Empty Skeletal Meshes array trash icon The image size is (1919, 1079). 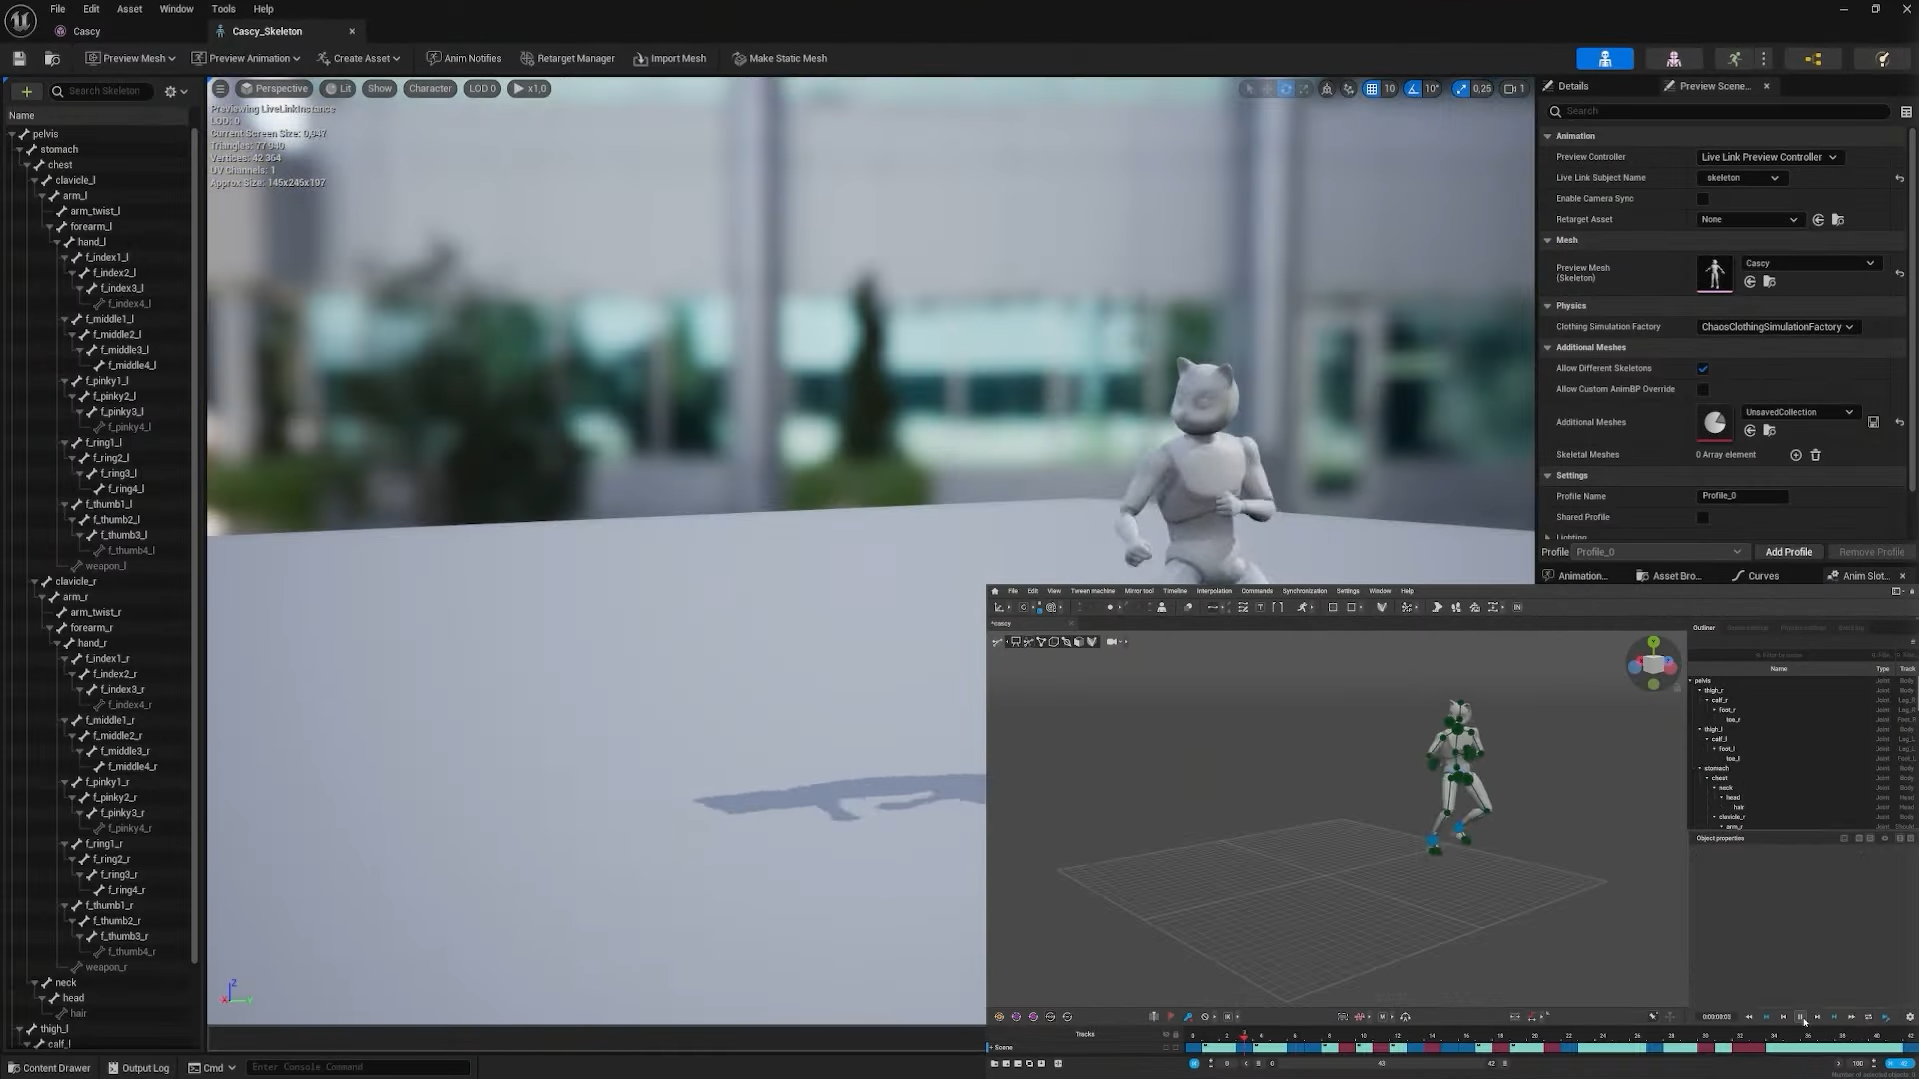(1816, 455)
